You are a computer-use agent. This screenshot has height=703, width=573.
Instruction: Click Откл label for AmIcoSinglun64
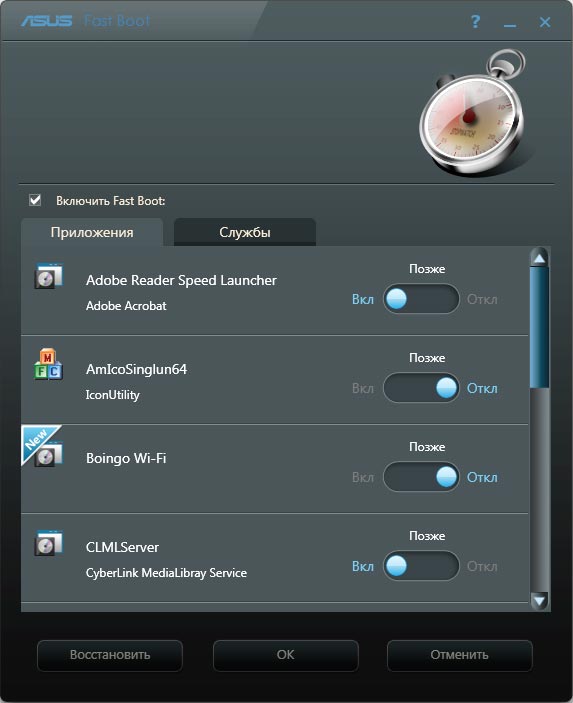coord(482,388)
